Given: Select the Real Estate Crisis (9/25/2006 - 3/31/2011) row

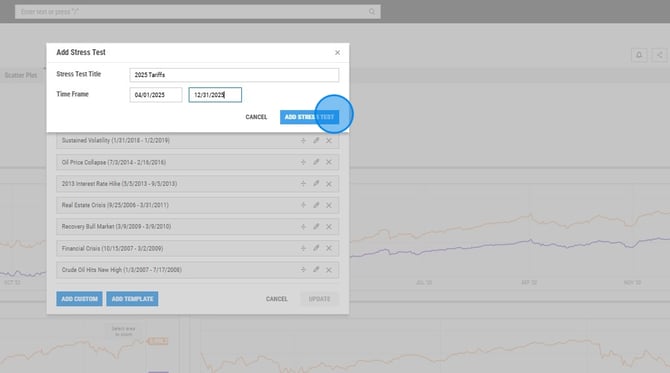Looking at the screenshot, I should click(x=197, y=205).
